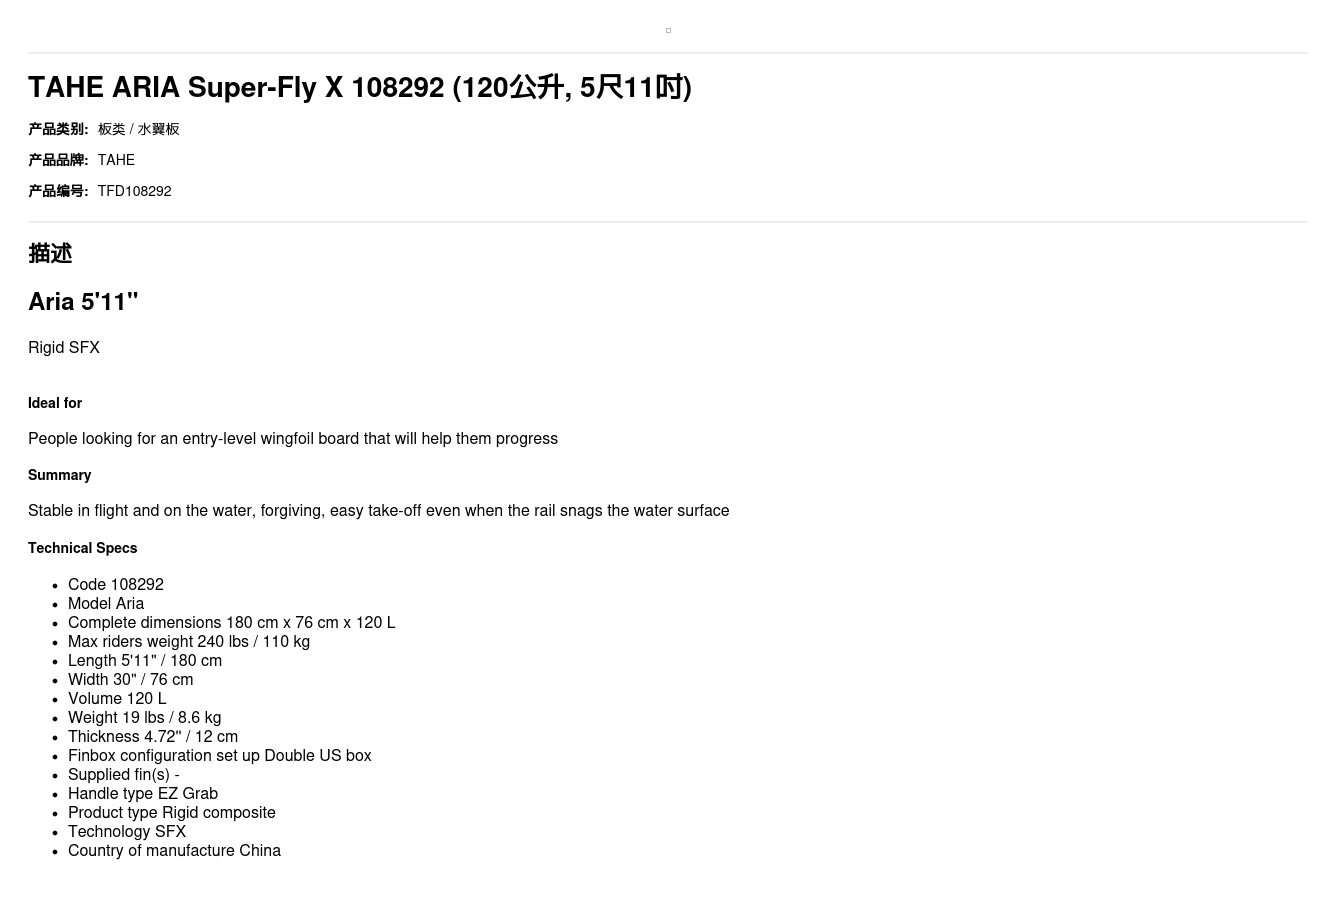1328x906 pixels.
Task: Click the Handle type EZ Grab item
Action: pyautogui.click(x=142, y=794)
